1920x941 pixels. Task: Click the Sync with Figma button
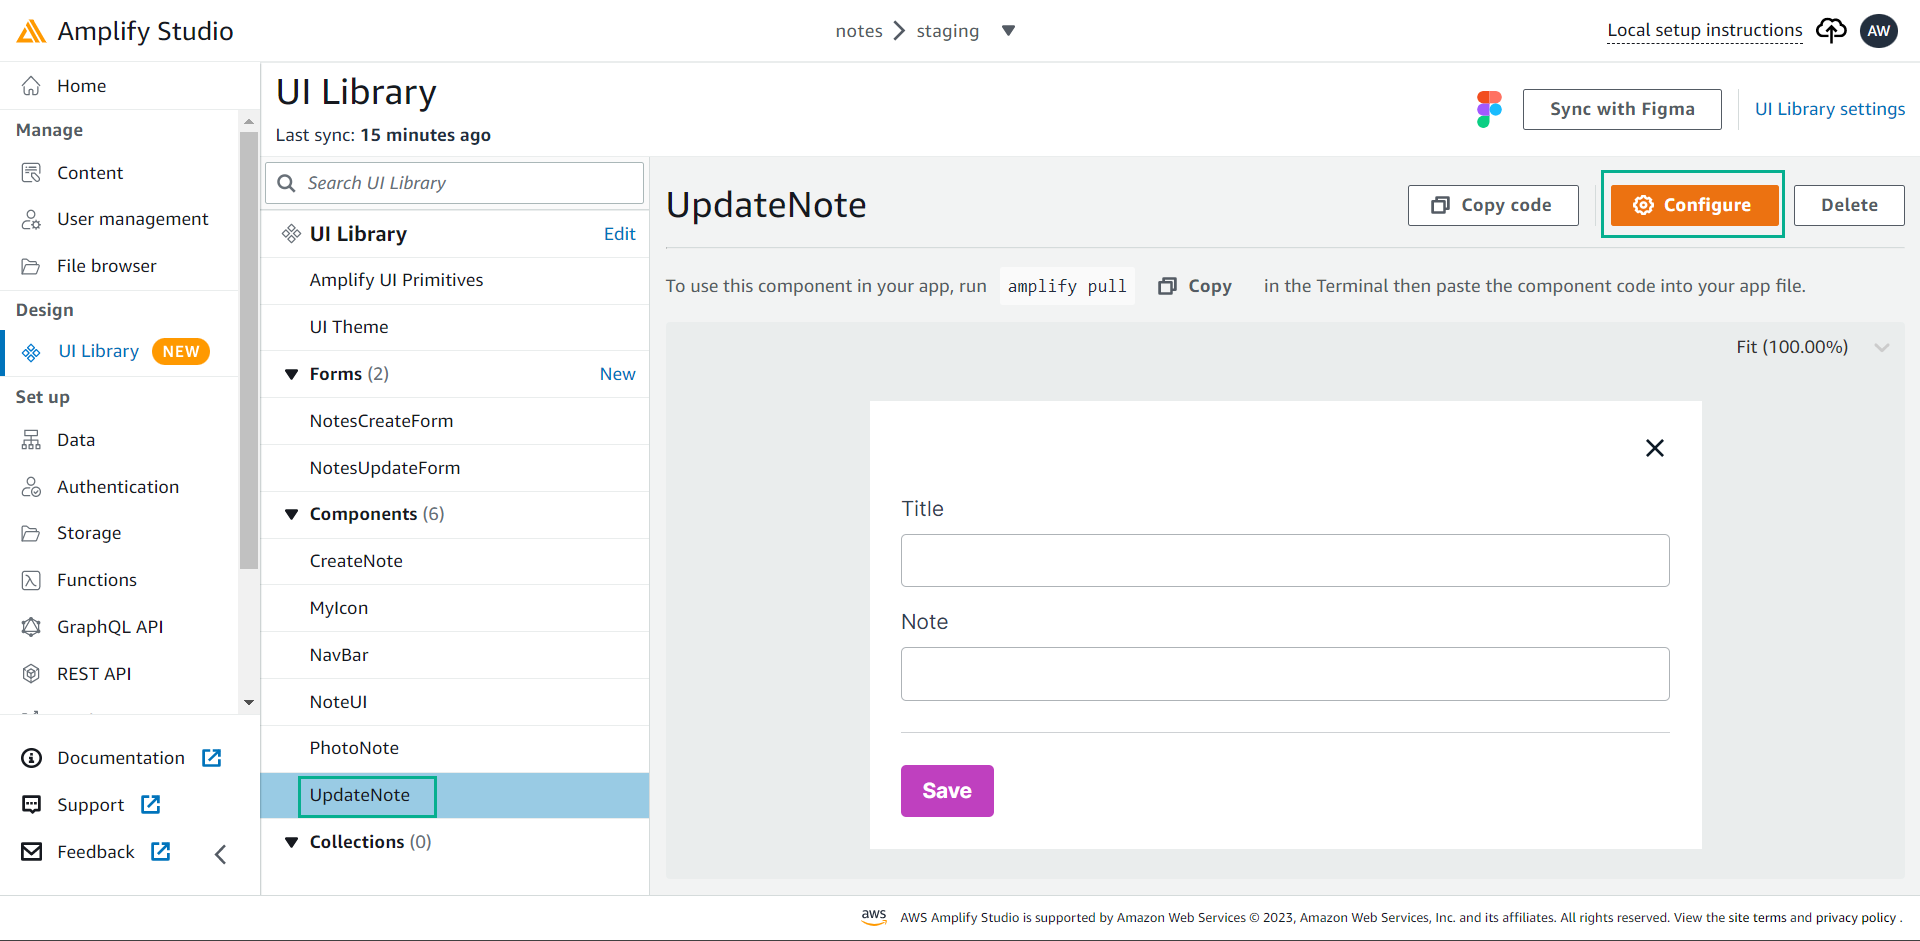[x=1622, y=109]
